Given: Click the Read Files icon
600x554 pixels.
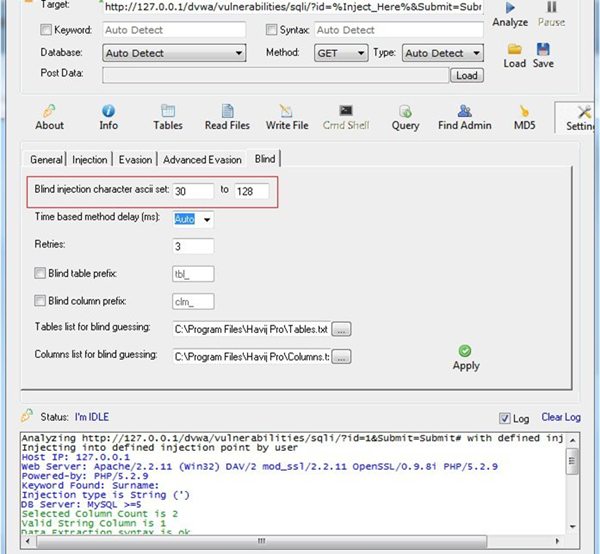Looking at the screenshot, I should click(x=227, y=116).
